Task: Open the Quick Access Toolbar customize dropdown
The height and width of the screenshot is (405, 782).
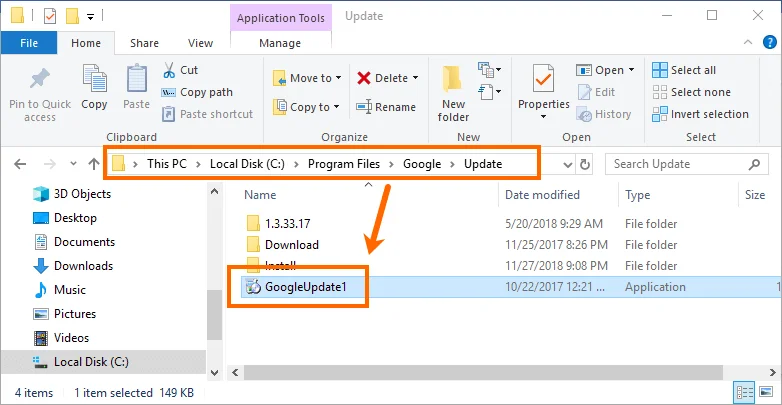Action: (x=90, y=16)
